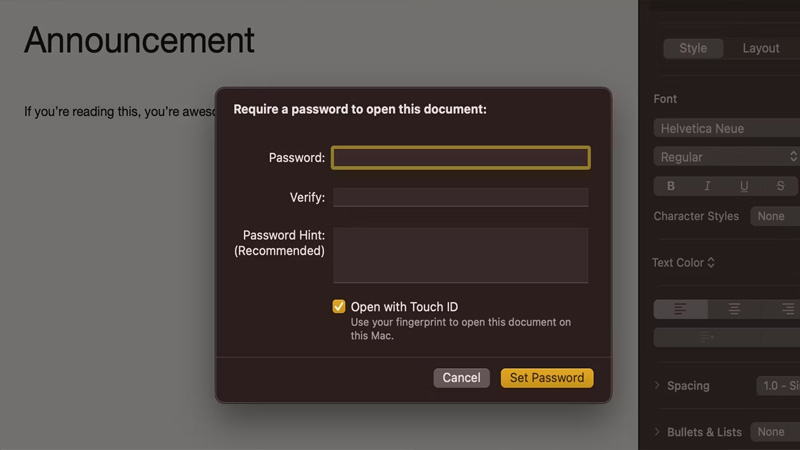Disable Open with Touch ID checkbox
Image resolution: width=800 pixels, height=450 pixels.
click(339, 307)
